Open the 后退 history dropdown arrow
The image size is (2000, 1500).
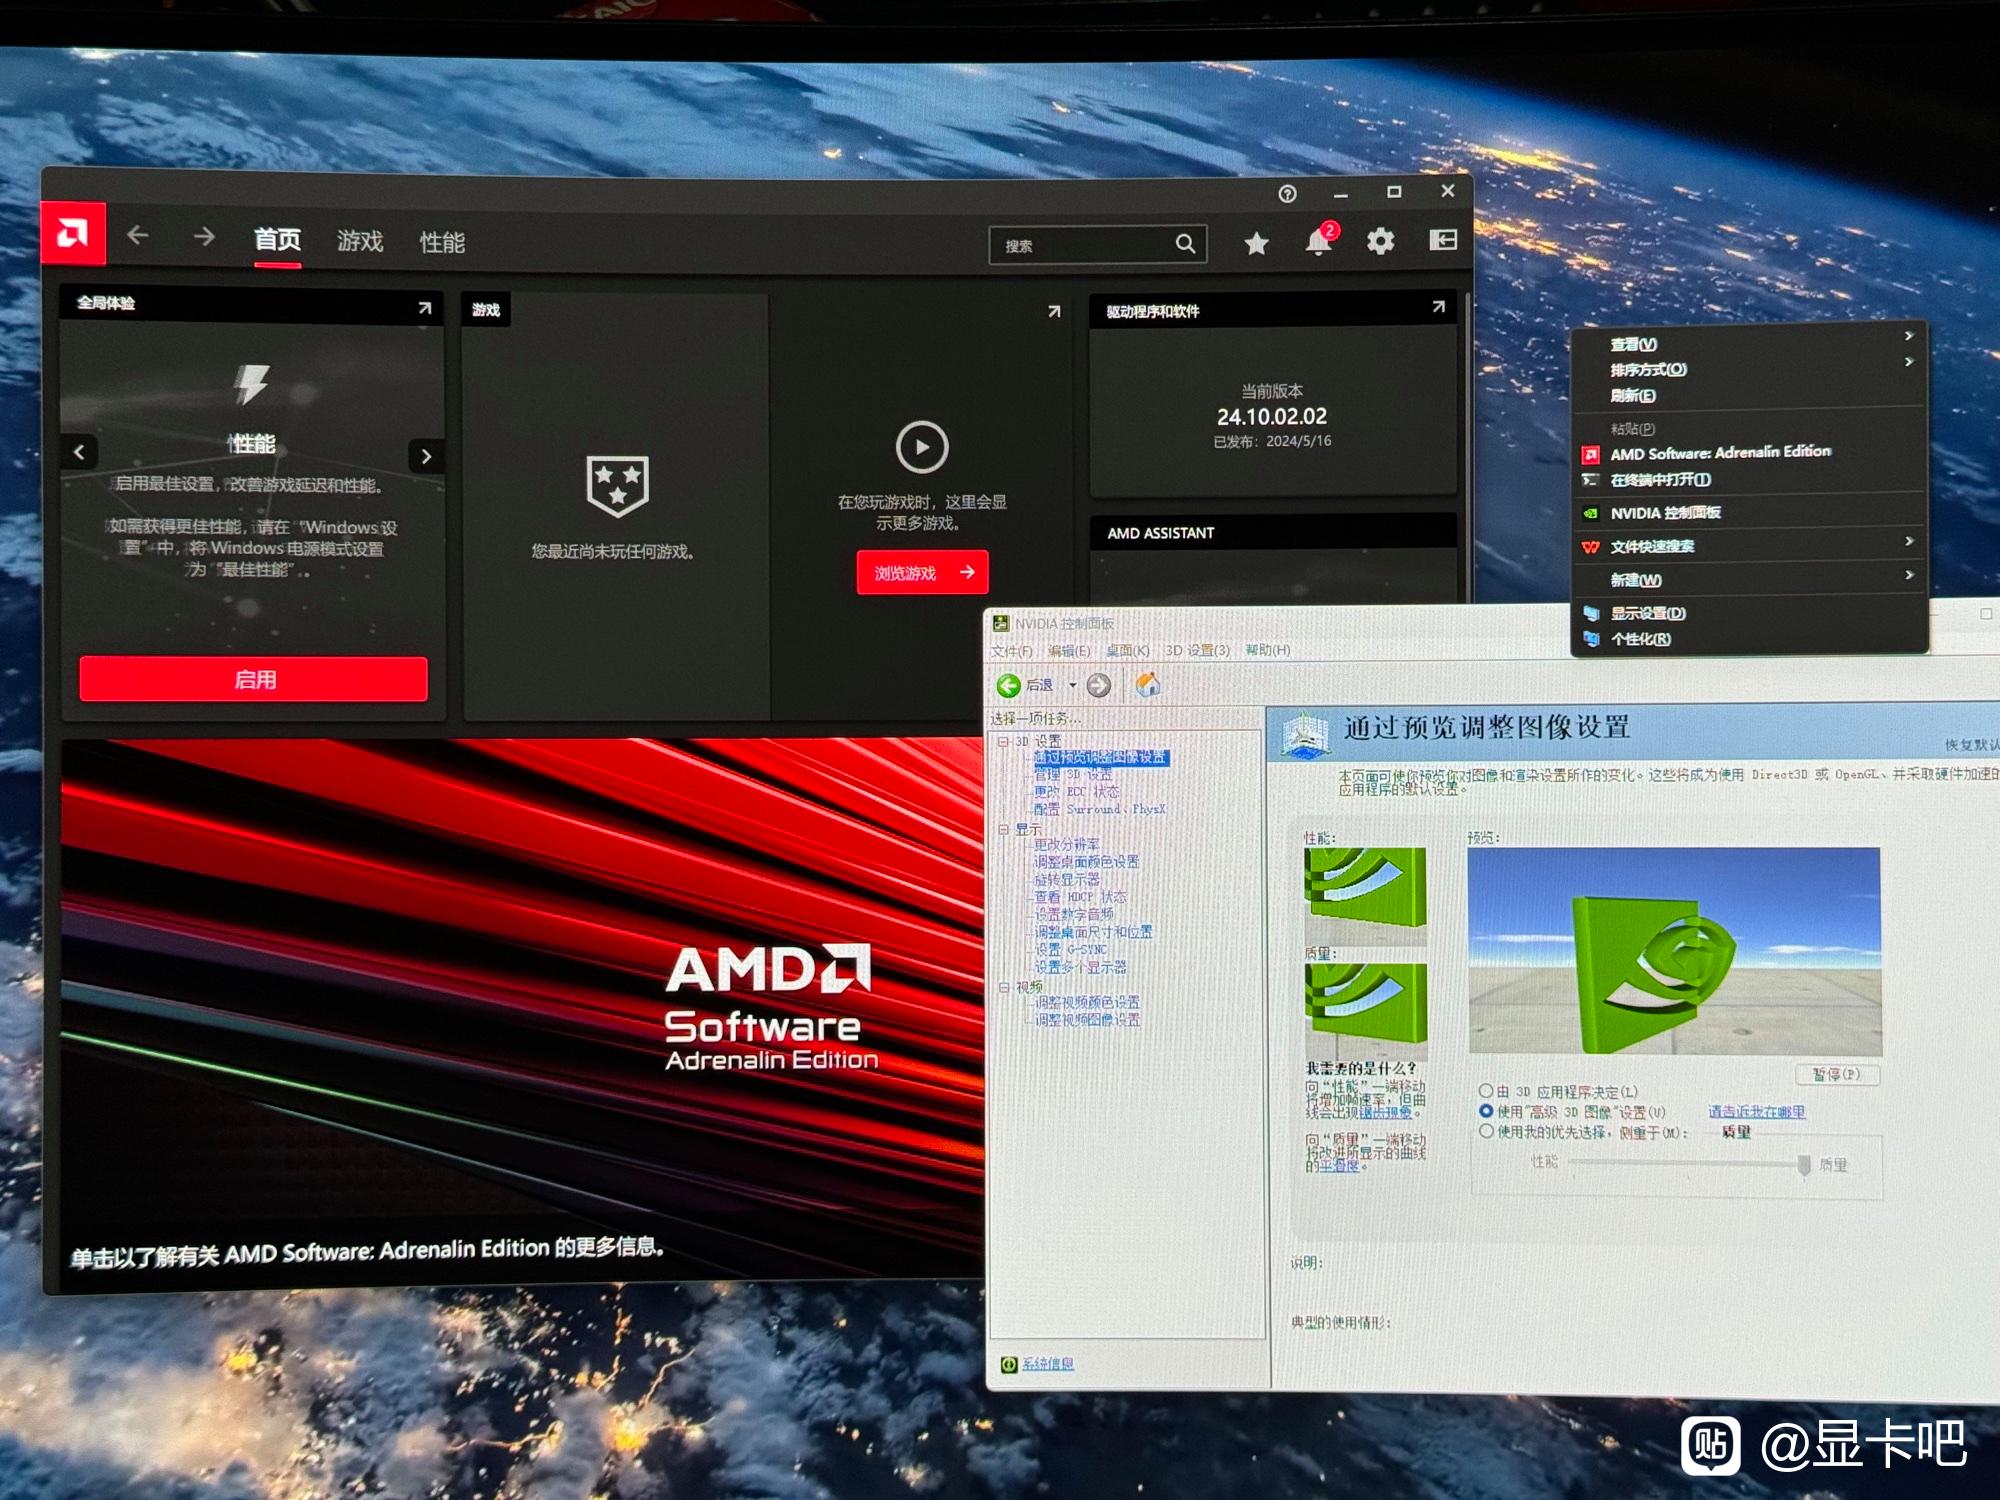pyautogui.click(x=1072, y=685)
